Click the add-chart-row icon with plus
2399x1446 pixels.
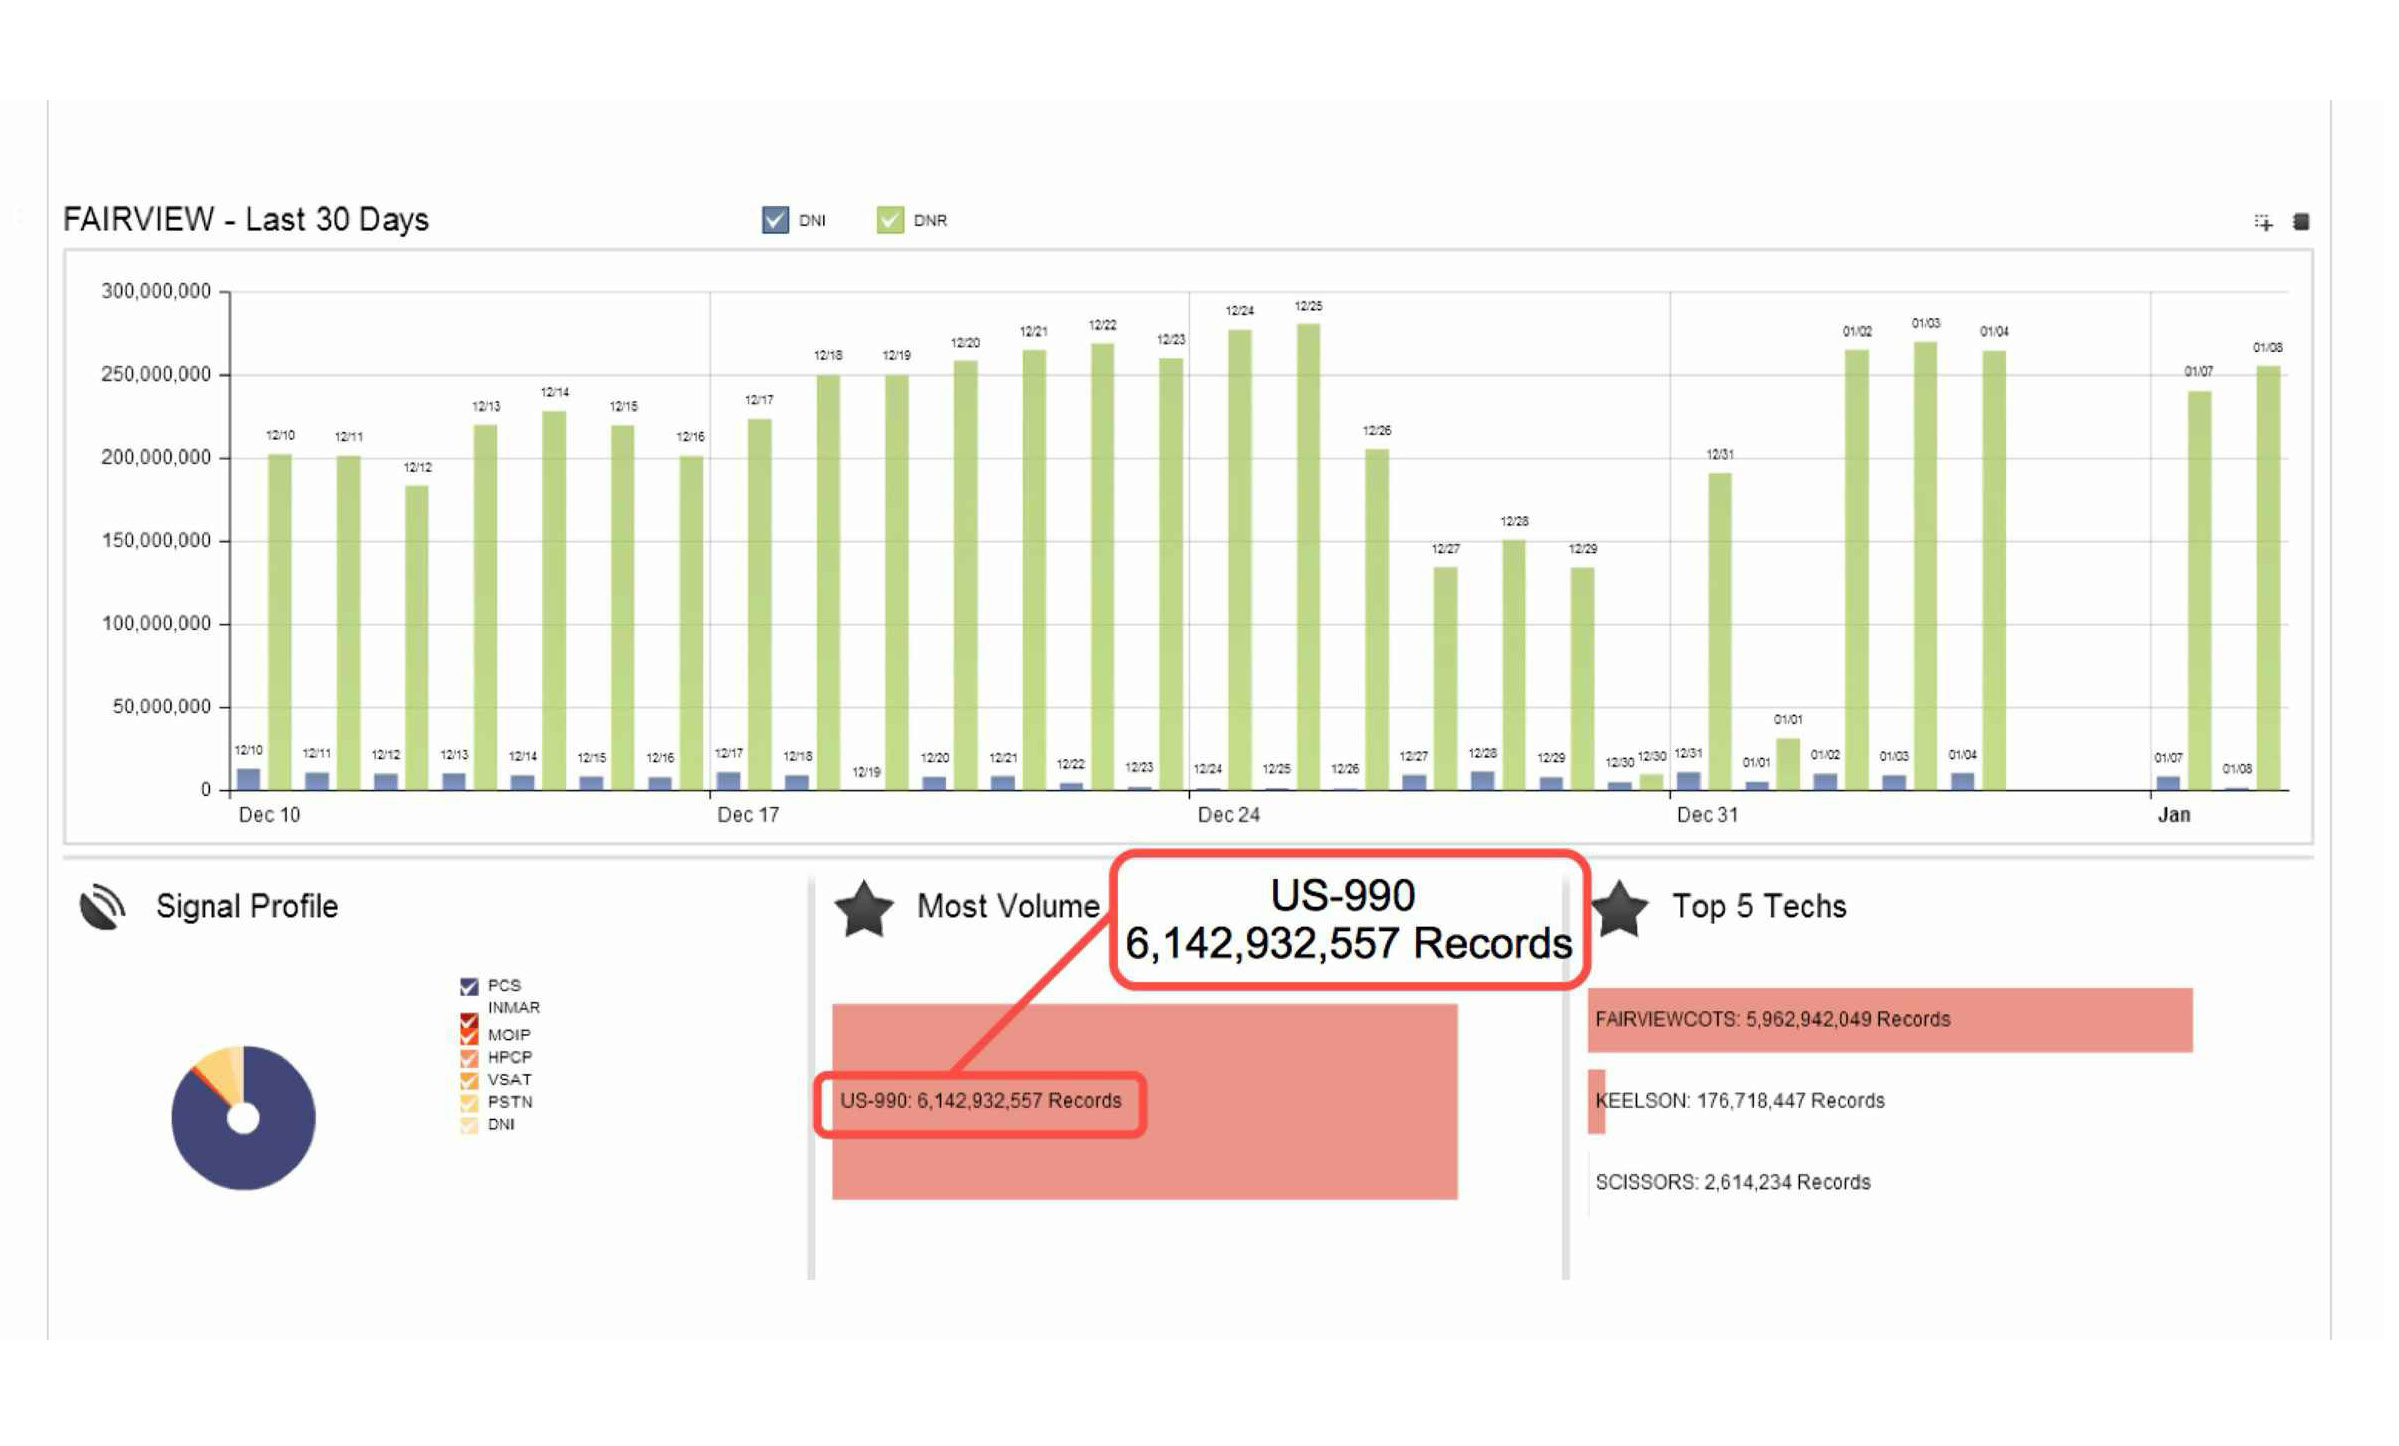[2263, 222]
